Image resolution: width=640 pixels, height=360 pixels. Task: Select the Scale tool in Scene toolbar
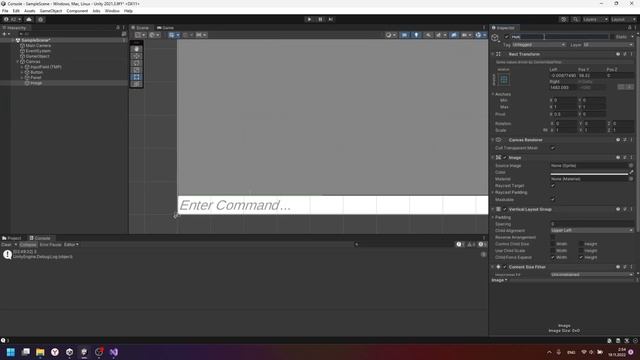(x=136, y=70)
